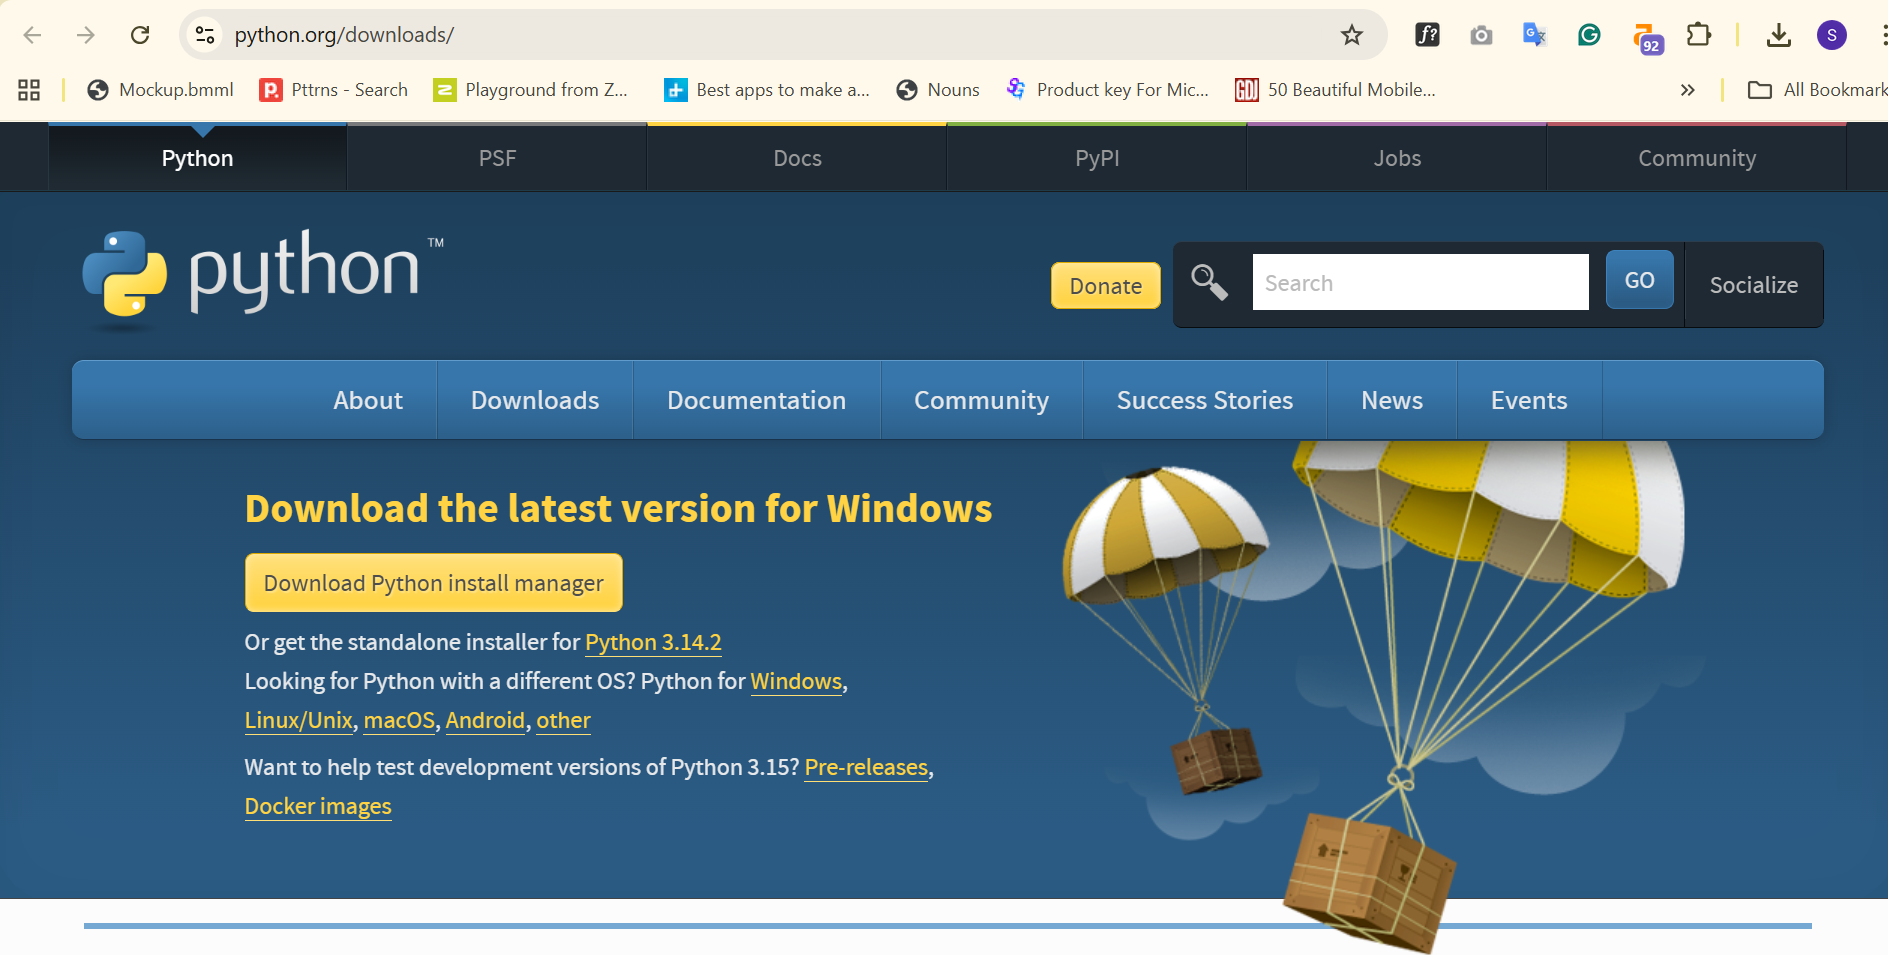Open the apps grid icon in bookmarks bar
Viewport: 1888px width, 955px height.
29,90
